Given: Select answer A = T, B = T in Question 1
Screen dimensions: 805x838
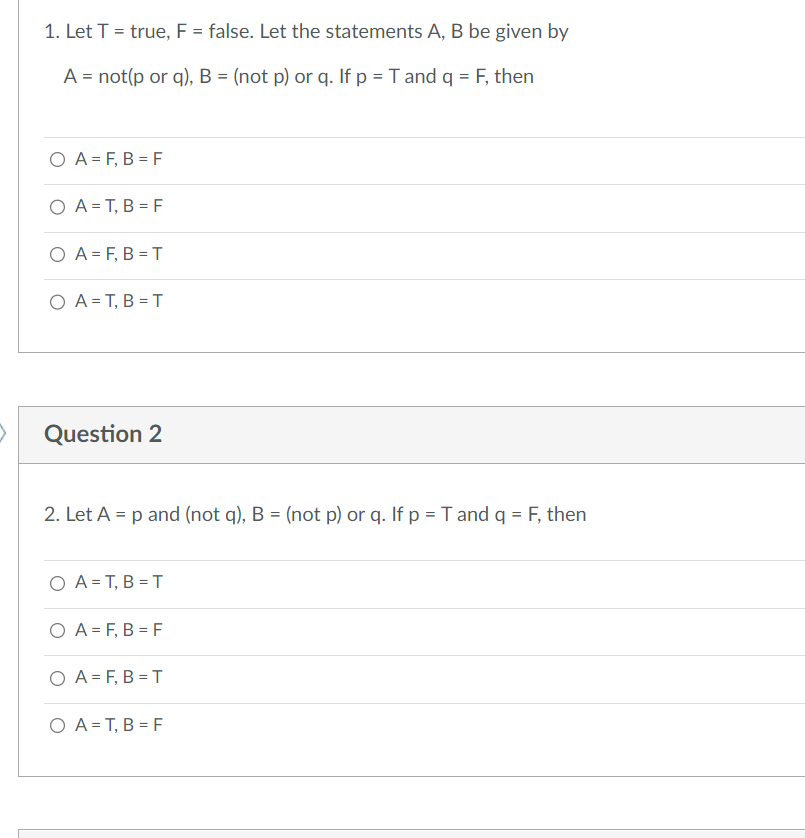Looking at the screenshot, I should (119, 301).
